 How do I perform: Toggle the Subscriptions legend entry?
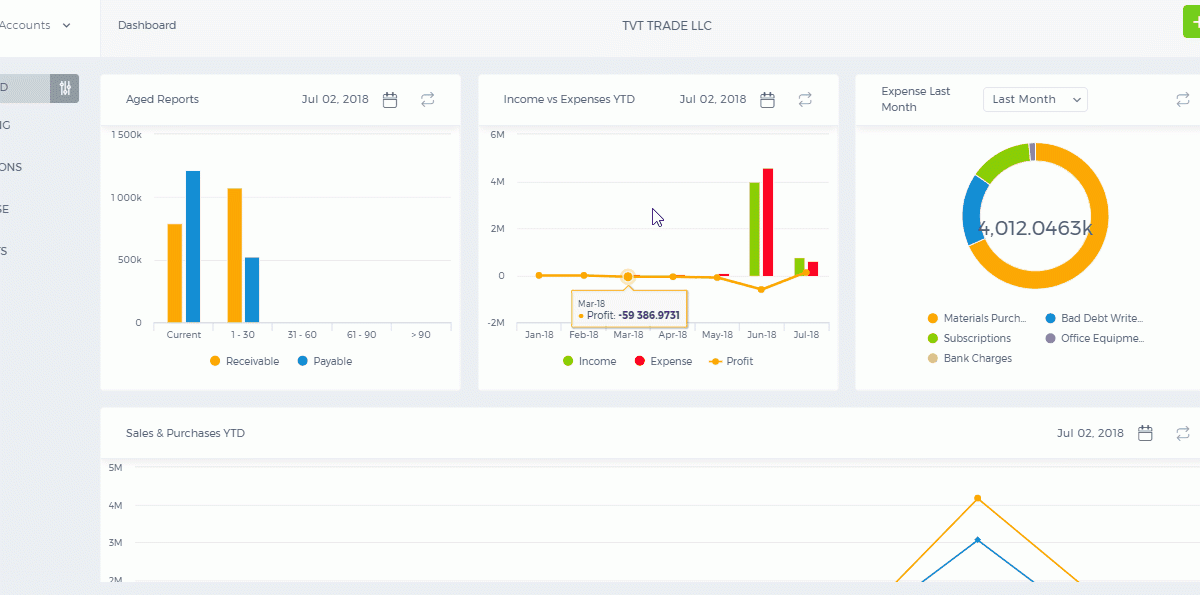coord(969,338)
